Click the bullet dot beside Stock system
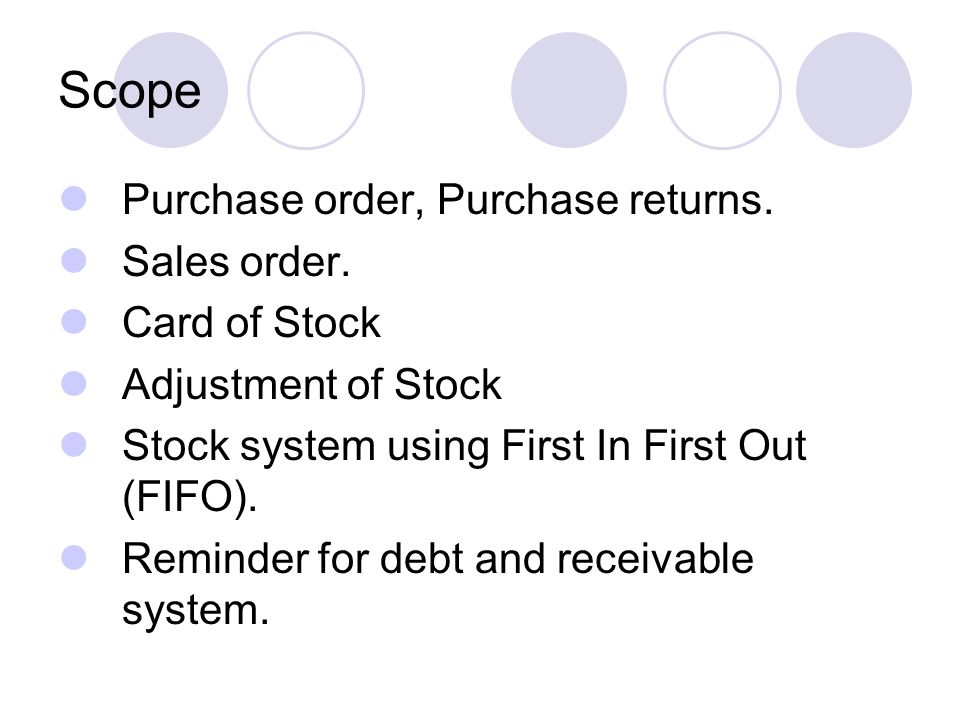 (74, 444)
